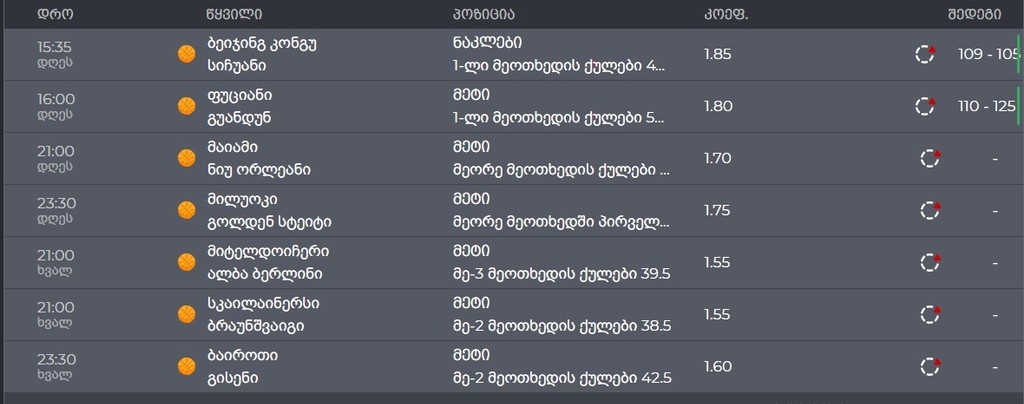The image size is (1024, 404).
Task: Click basketball icon beside ფუციანი match
Action: click(x=185, y=106)
